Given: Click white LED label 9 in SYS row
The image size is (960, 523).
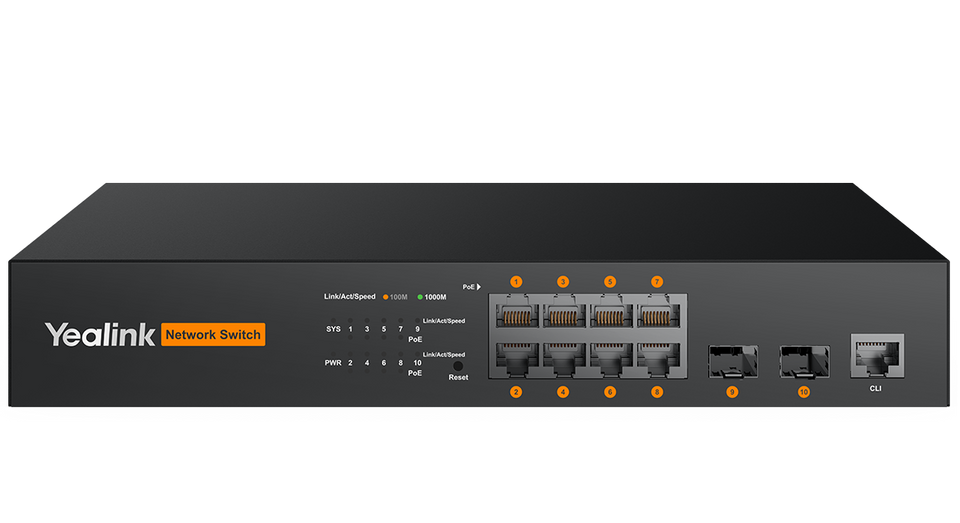Looking at the screenshot, I should point(418,329).
